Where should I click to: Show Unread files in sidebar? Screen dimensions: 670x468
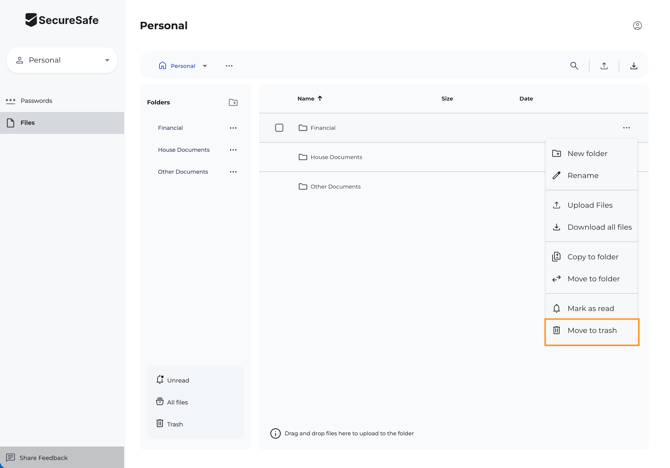point(178,380)
